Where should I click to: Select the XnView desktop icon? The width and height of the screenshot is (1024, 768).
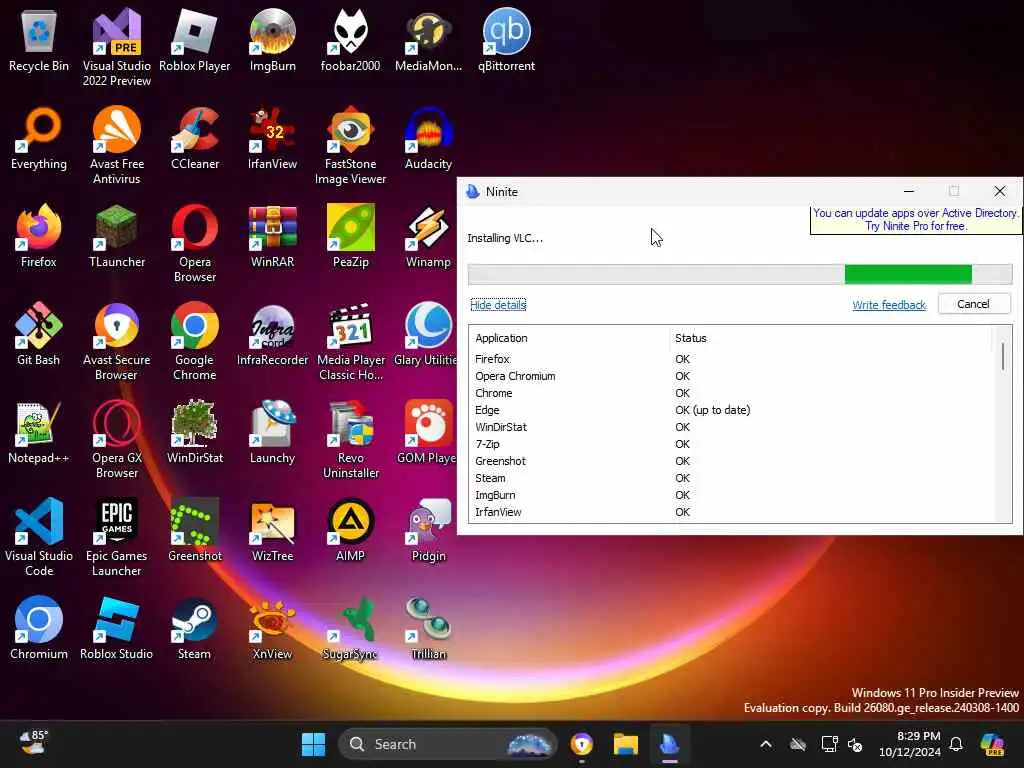[272, 628]
